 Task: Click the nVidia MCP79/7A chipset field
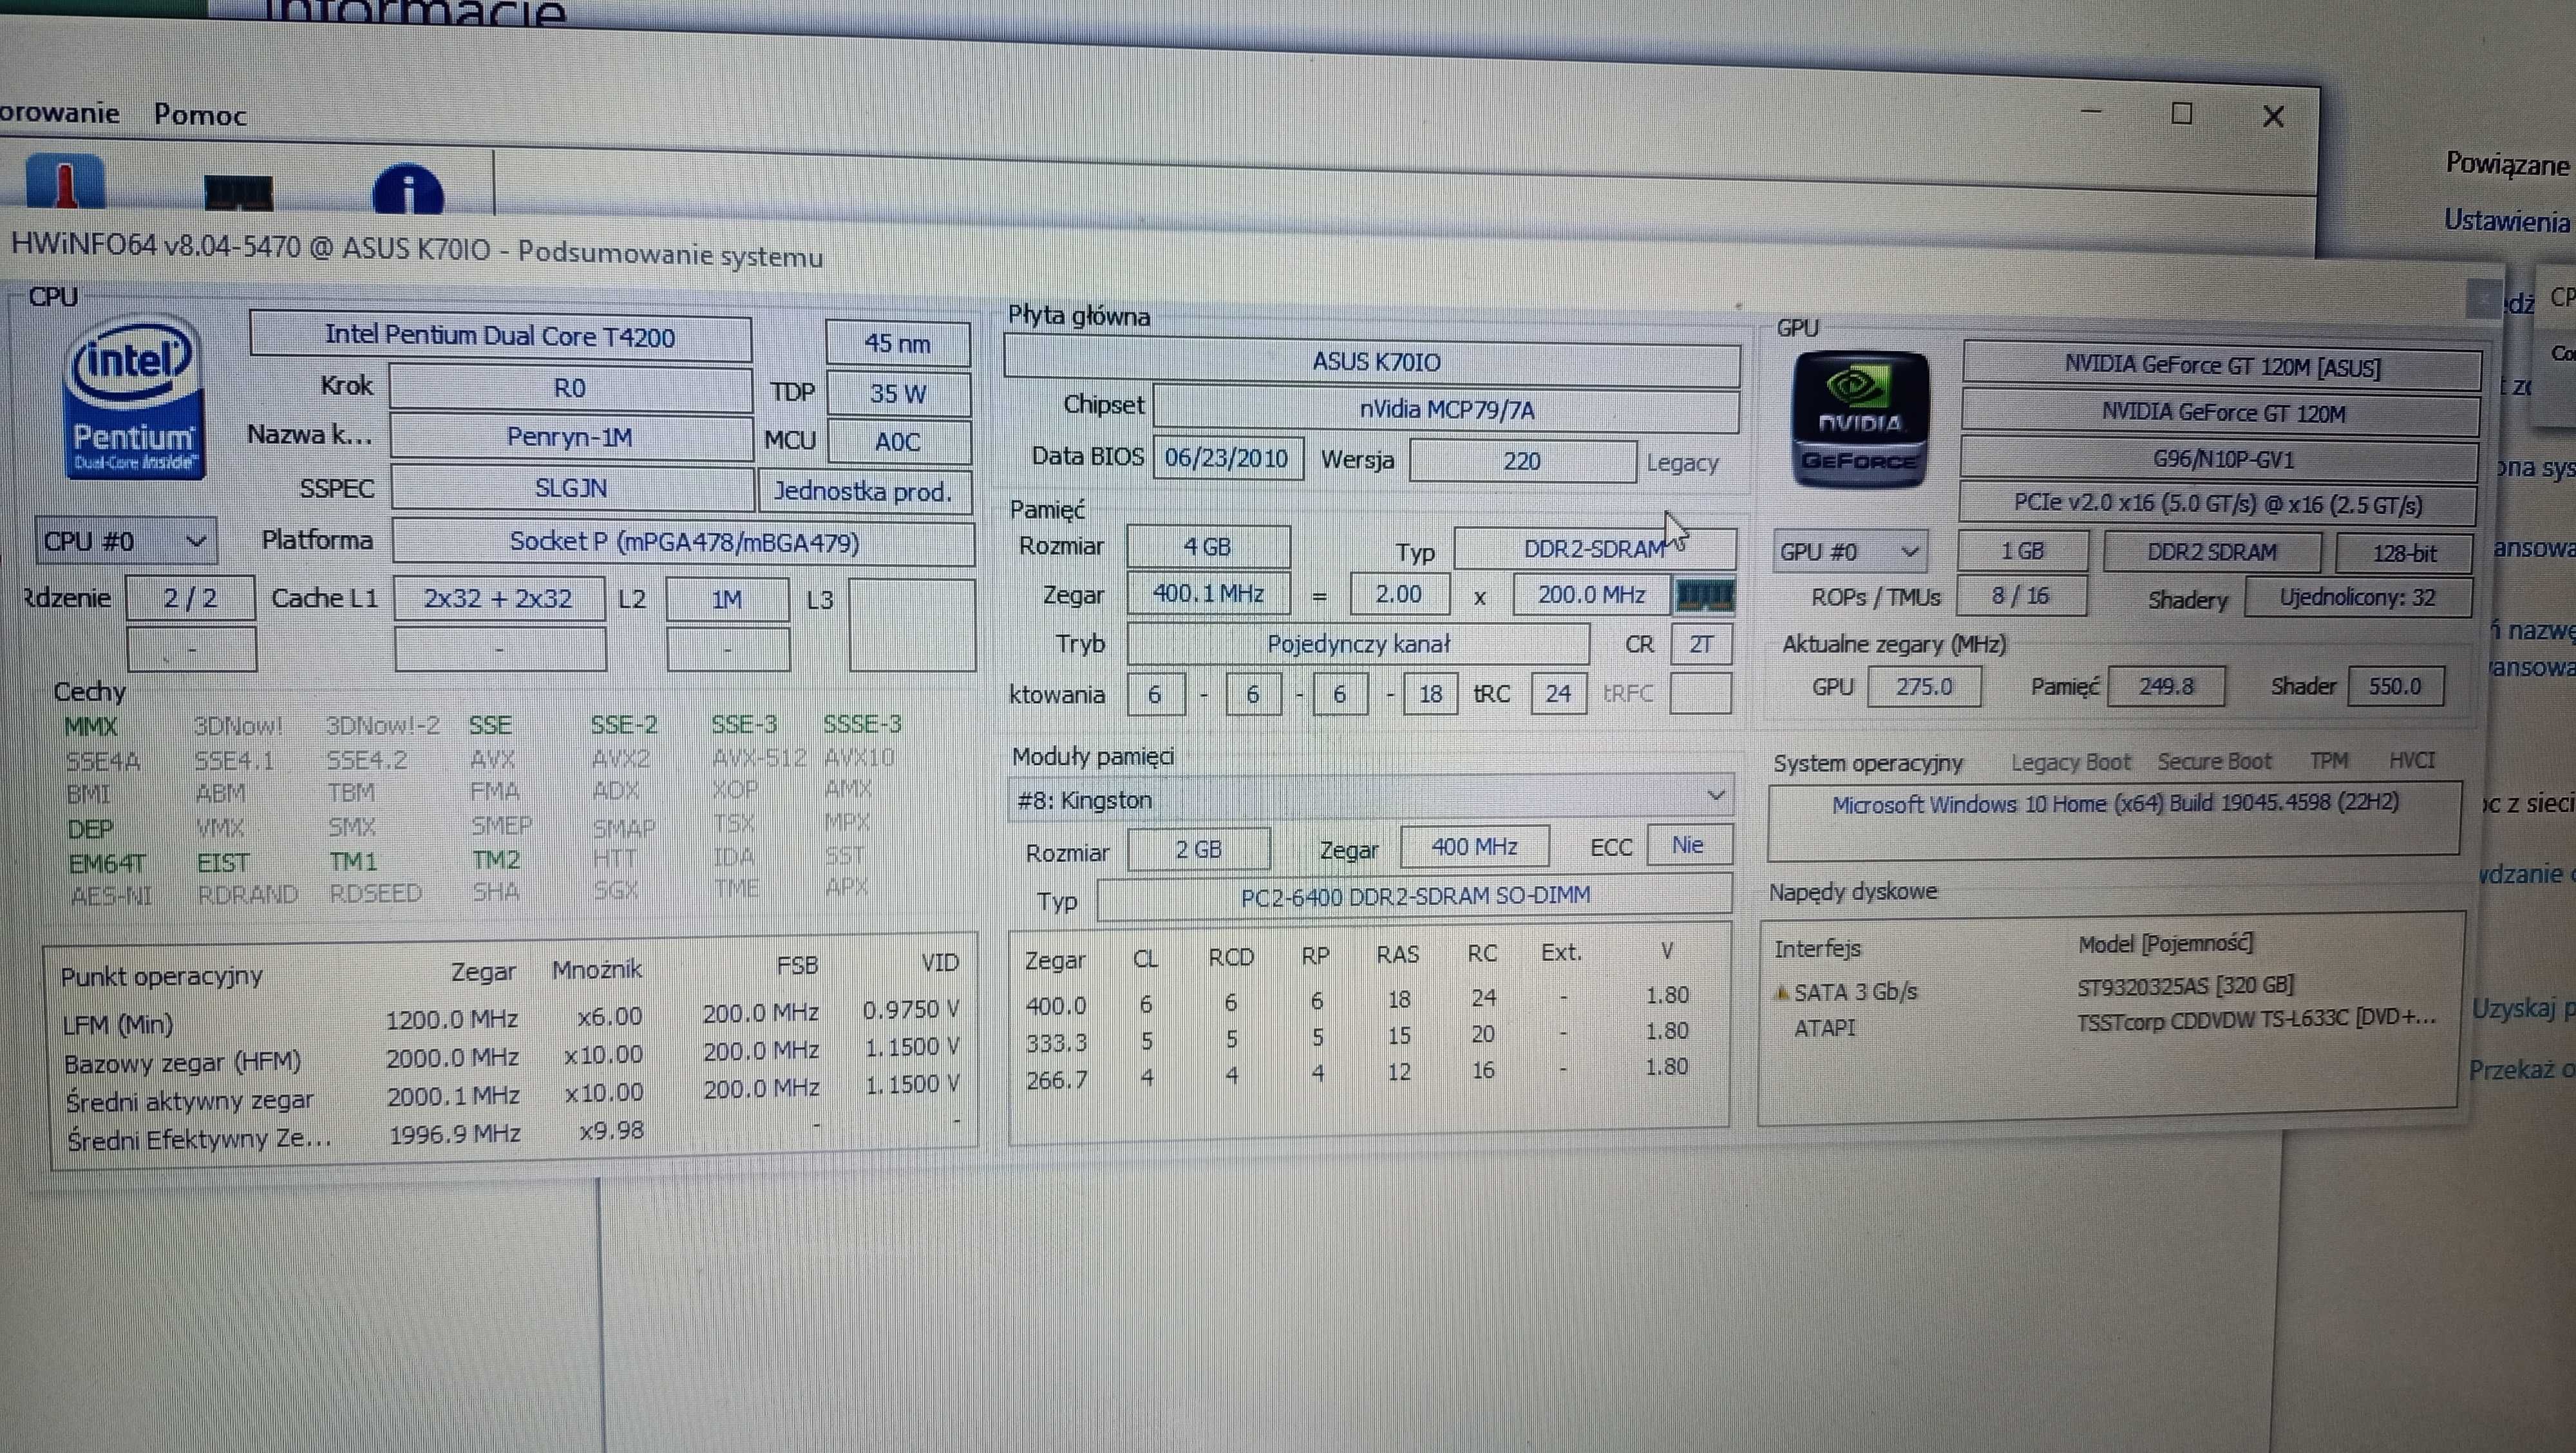(x=1446, y=409)
